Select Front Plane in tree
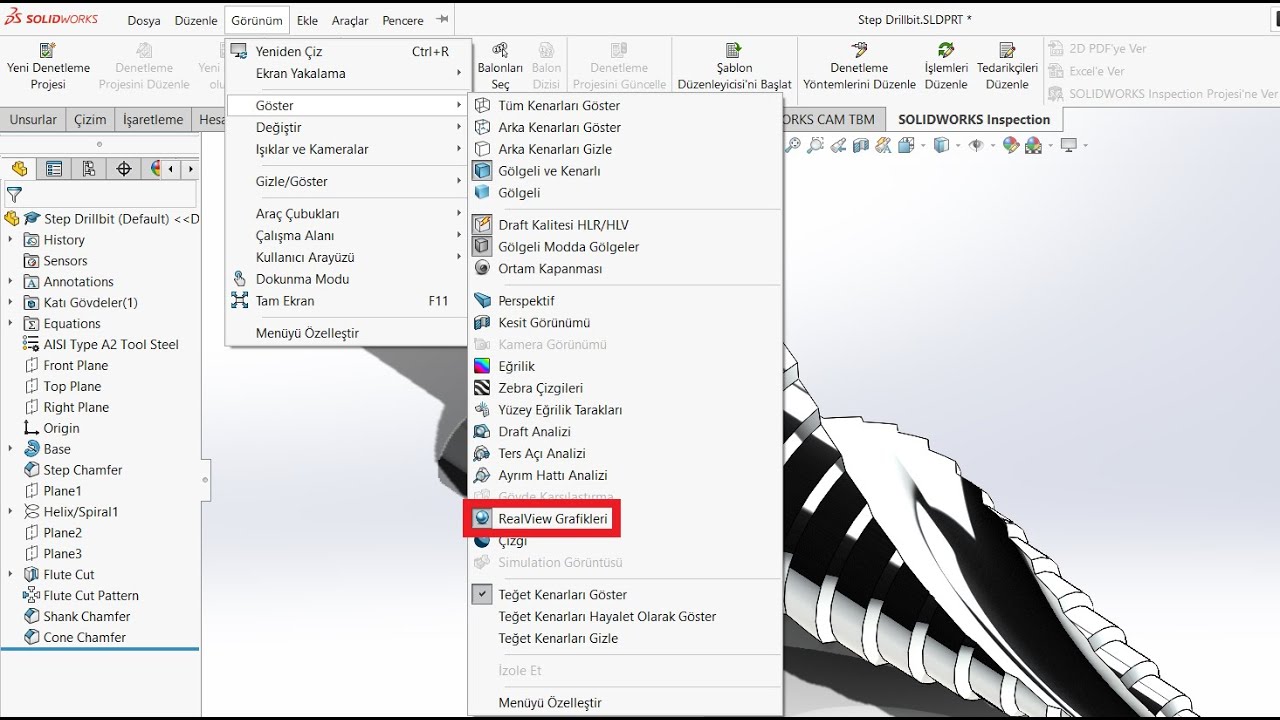This screenshot has width=1280, height=720. [76, 366]
